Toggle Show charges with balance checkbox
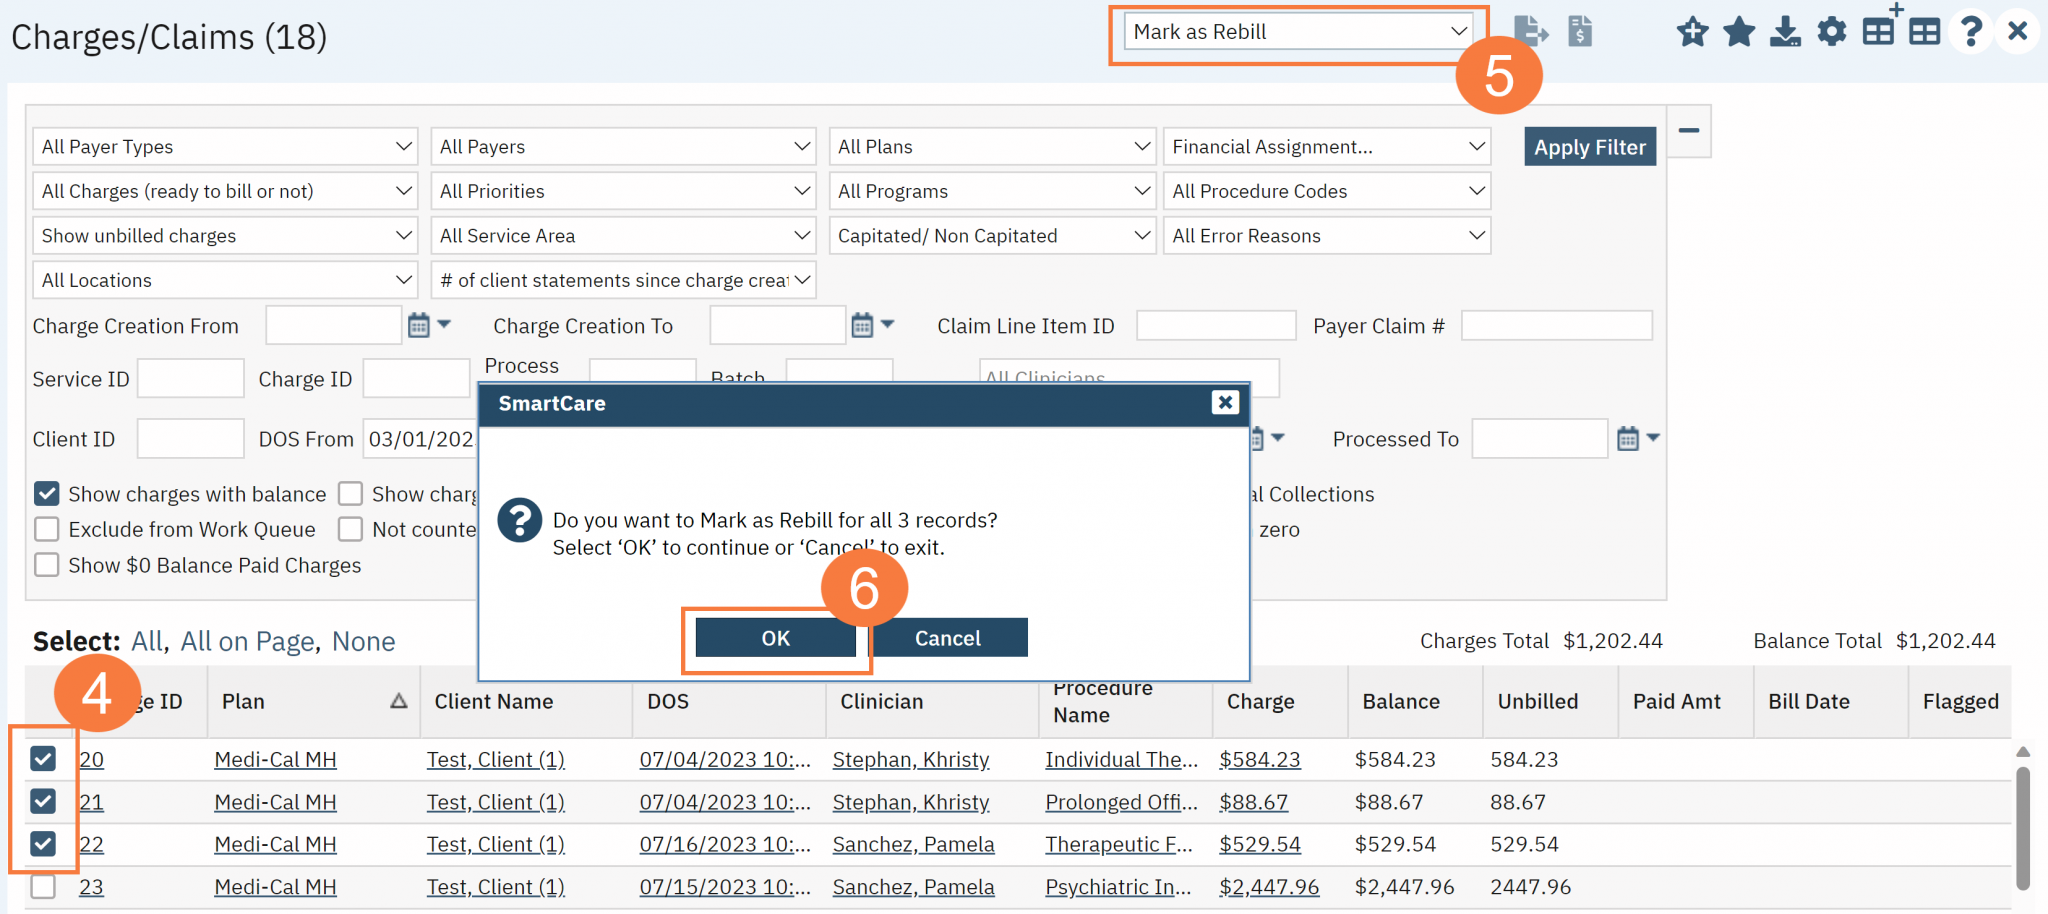 click(47, 494)
